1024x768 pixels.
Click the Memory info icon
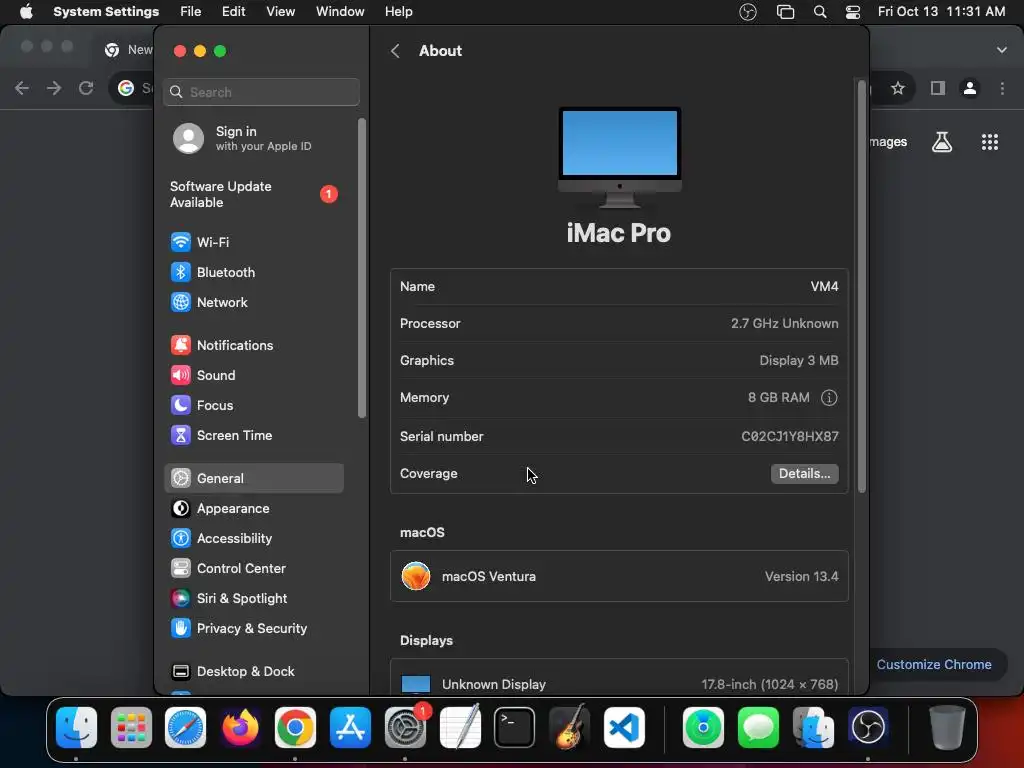click(829, 398)
